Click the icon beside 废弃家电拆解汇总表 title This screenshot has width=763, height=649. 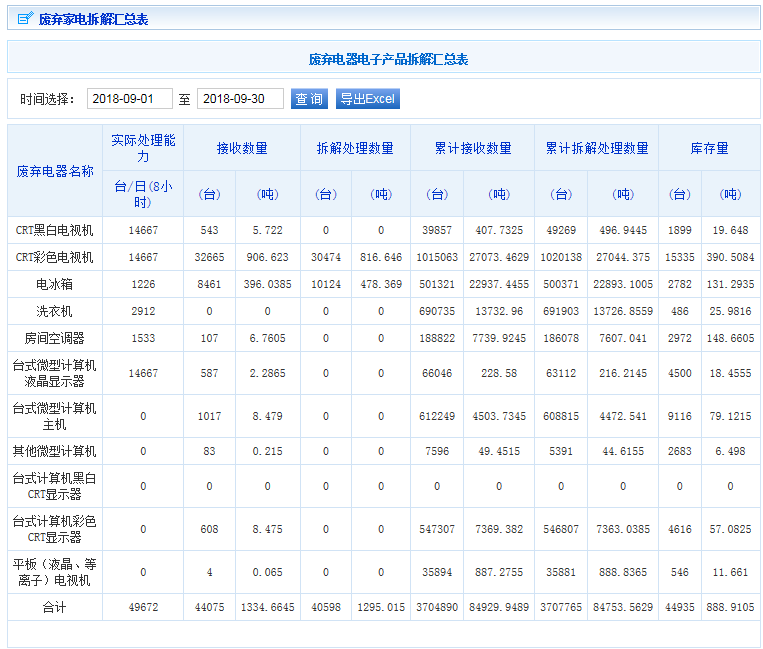click(25, 19)
